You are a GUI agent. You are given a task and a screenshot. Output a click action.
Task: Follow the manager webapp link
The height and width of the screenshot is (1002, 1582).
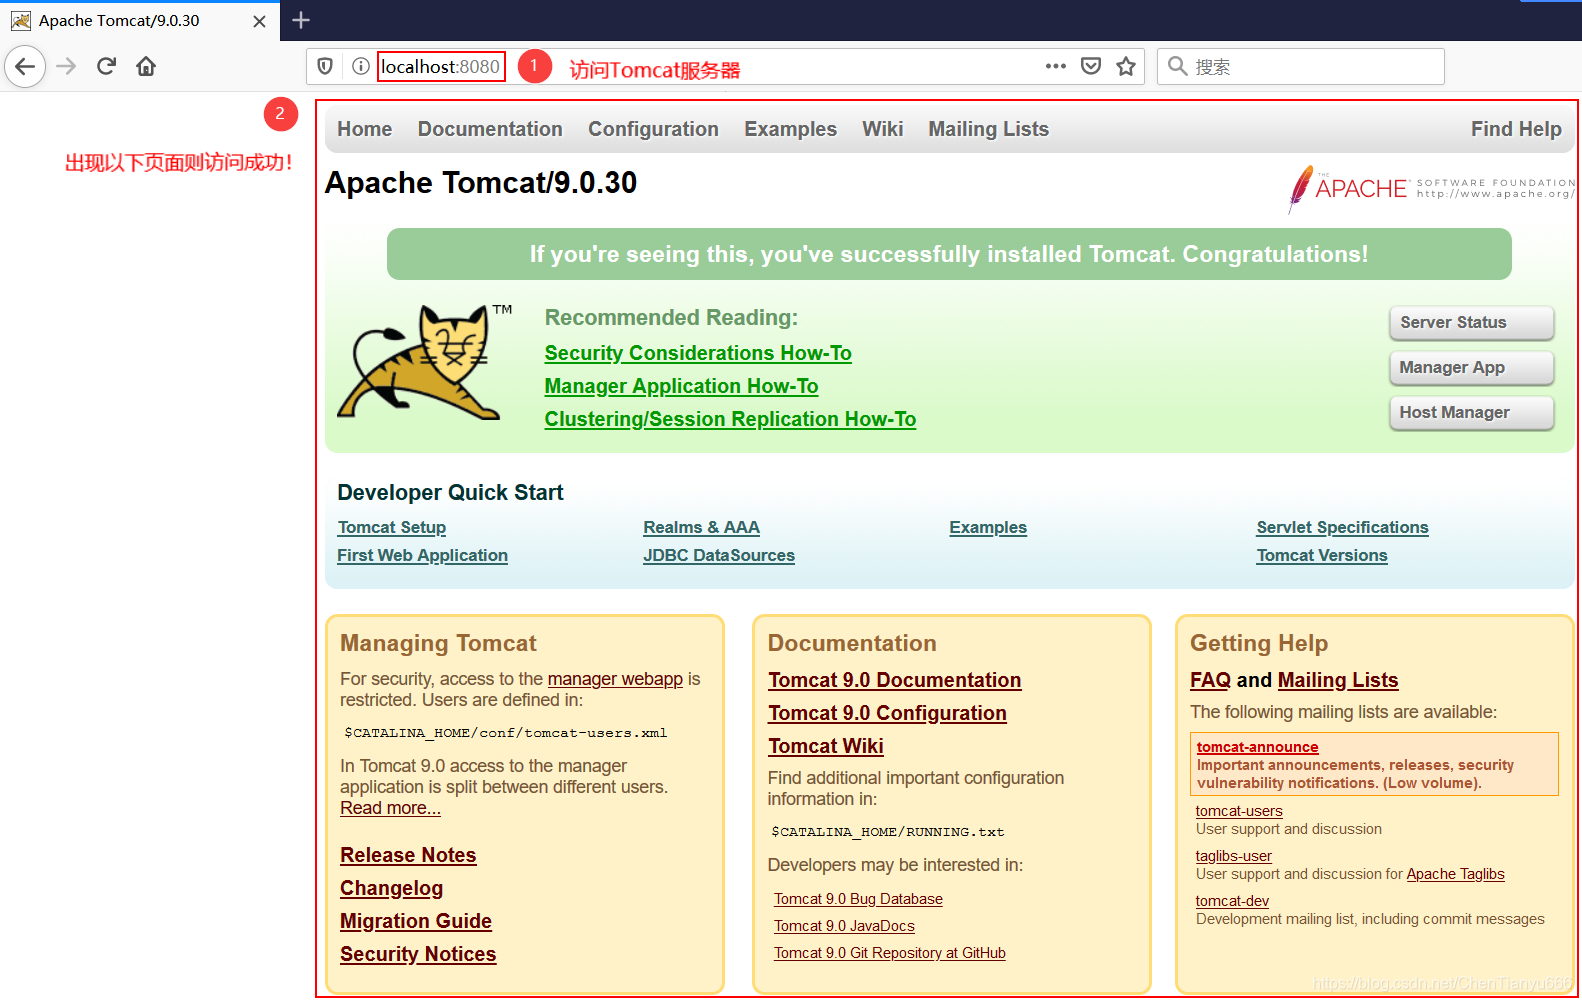615,679
